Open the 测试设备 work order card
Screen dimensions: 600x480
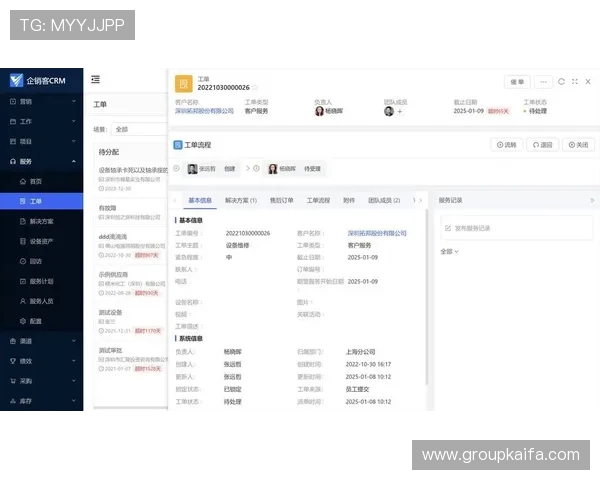point(131,321)
